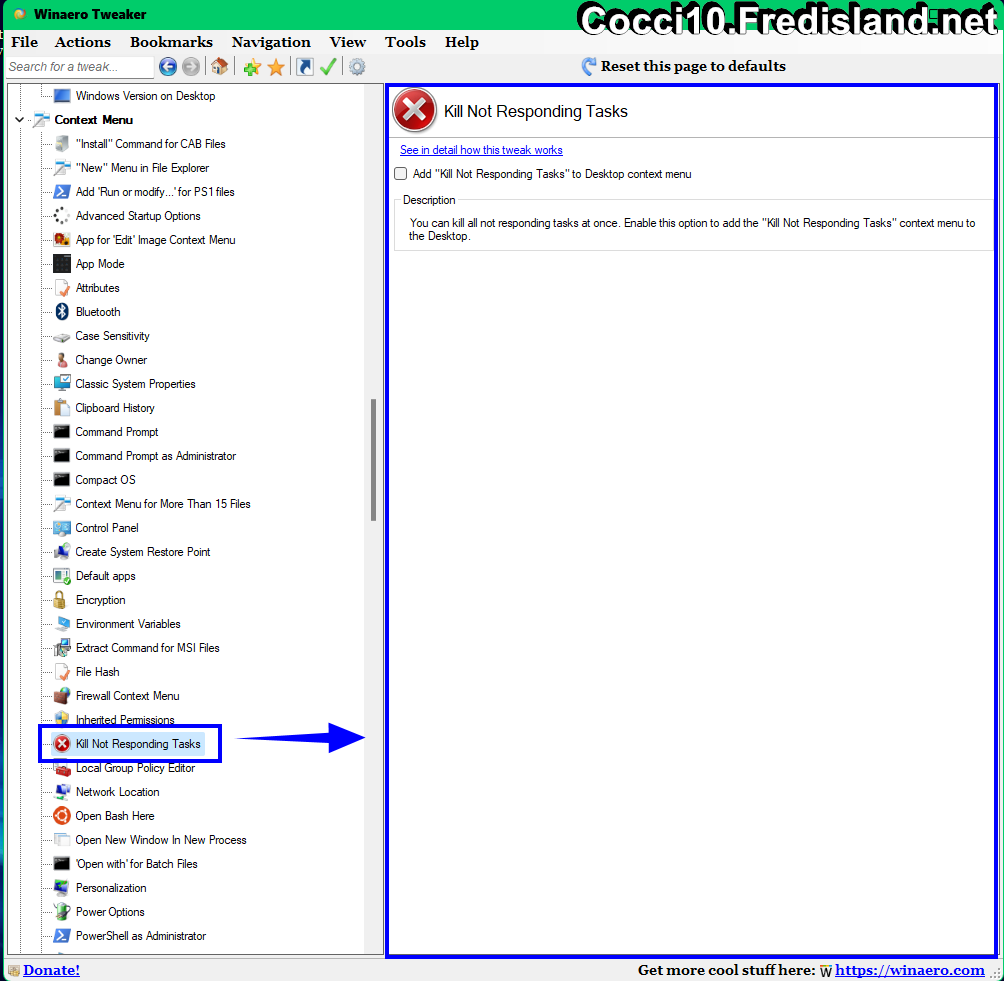Select App for 'Edit' Image Context Menu
The image size is (1004, 981).
click(156, 240)
